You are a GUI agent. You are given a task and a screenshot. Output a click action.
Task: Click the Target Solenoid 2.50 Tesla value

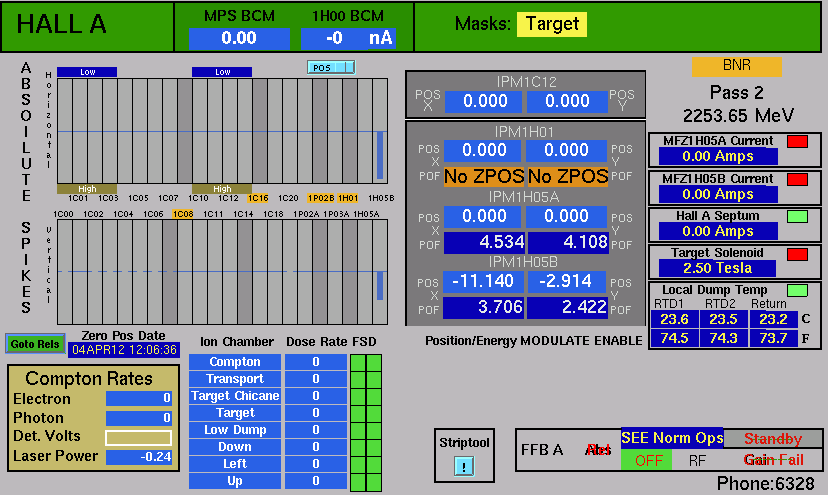coord(717,268)
